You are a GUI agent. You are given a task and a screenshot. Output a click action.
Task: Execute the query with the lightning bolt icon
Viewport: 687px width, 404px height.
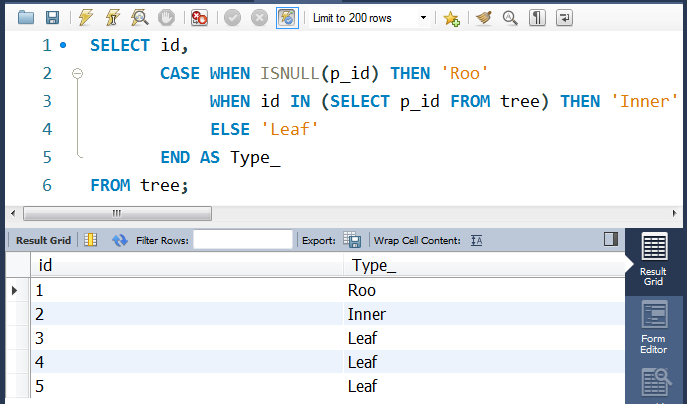point(86,18)
